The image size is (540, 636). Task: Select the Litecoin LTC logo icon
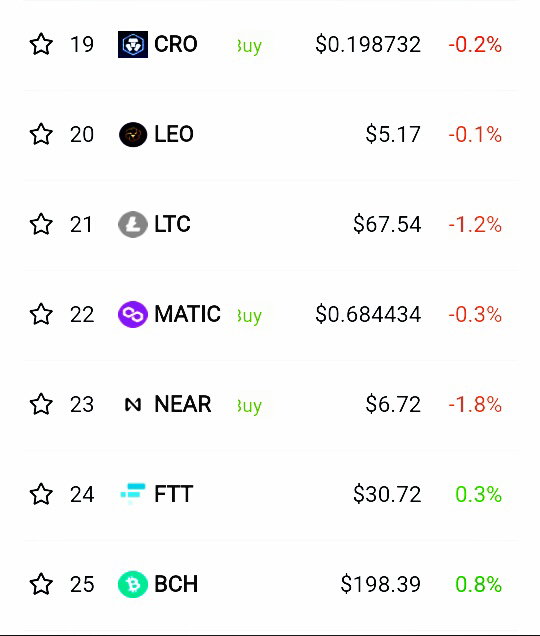coord(133,224)
